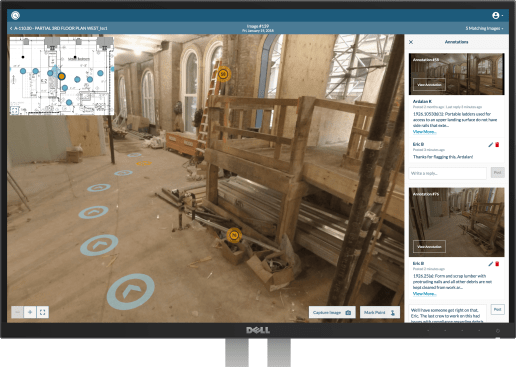The image size is (516, 367).
Task: Click 'Thanks for flagging this, Ardalan!' text
Action: click(x=443, y=157)
